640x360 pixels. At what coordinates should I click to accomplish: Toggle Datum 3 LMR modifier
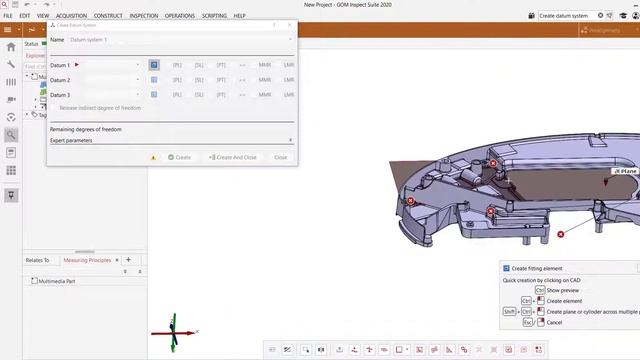point(289,95)
